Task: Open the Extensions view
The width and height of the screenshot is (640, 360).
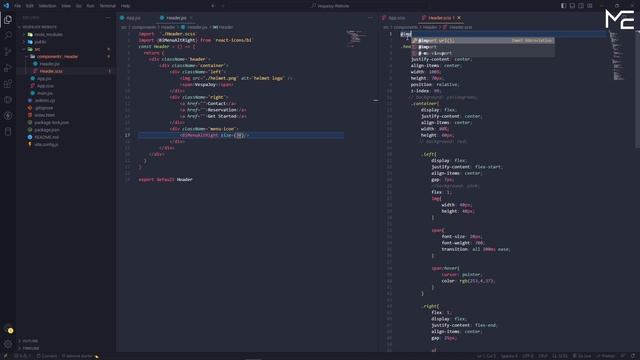Action: 8,84
